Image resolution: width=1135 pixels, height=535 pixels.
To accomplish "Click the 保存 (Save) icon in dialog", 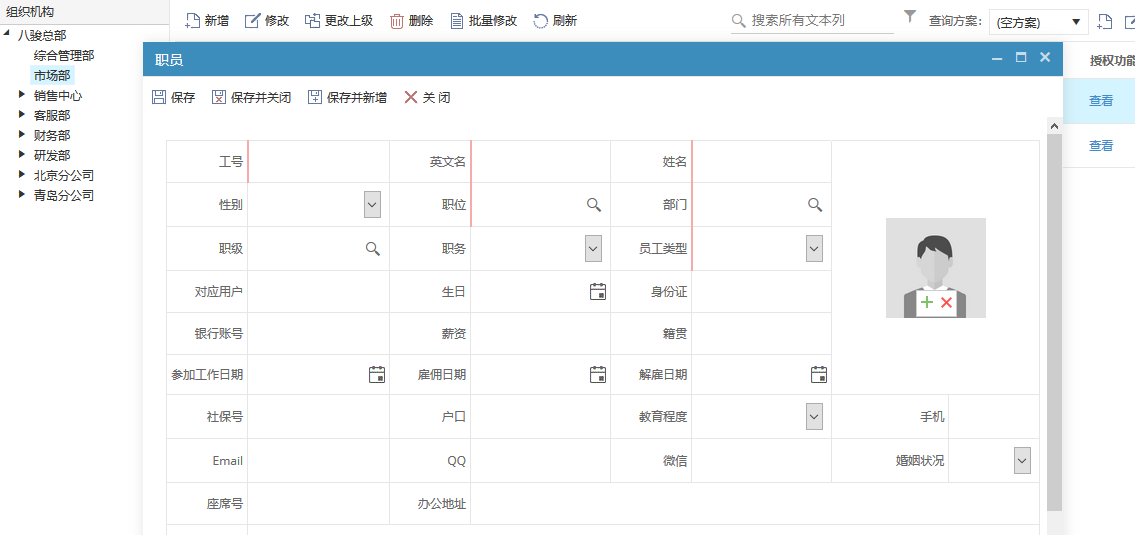I will click(159, 98).
